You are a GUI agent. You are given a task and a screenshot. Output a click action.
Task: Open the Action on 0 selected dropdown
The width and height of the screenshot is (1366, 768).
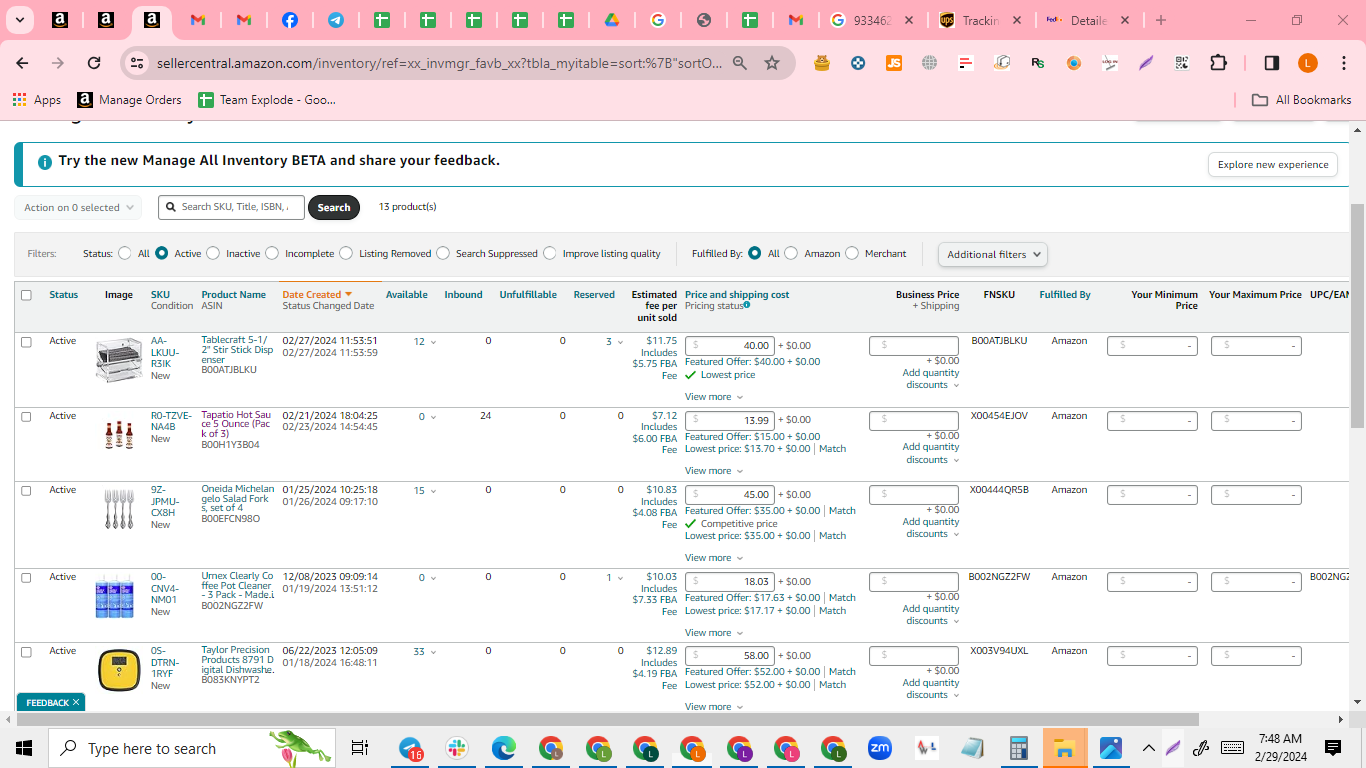pyautogui.click(x=78, y=208)
